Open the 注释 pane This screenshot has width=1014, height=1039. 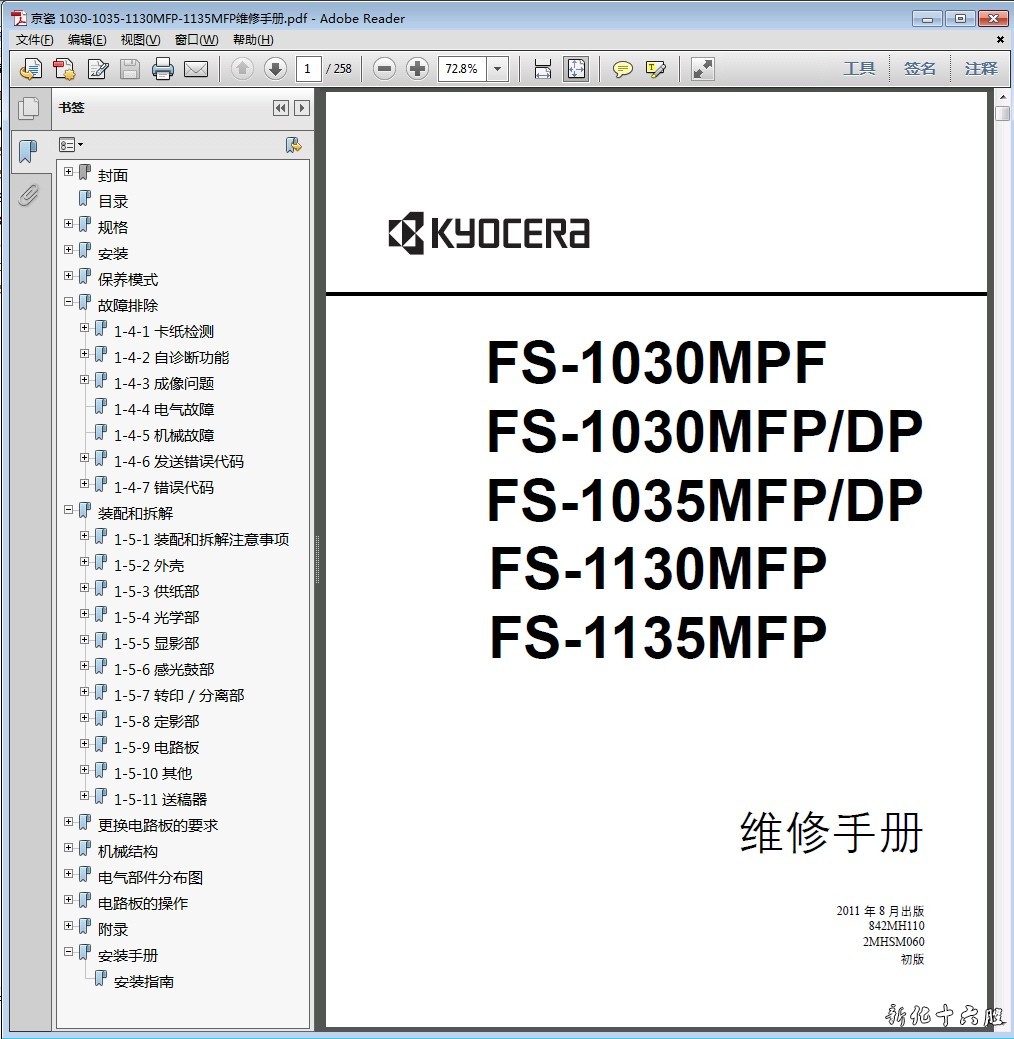(x=981, y=69)
